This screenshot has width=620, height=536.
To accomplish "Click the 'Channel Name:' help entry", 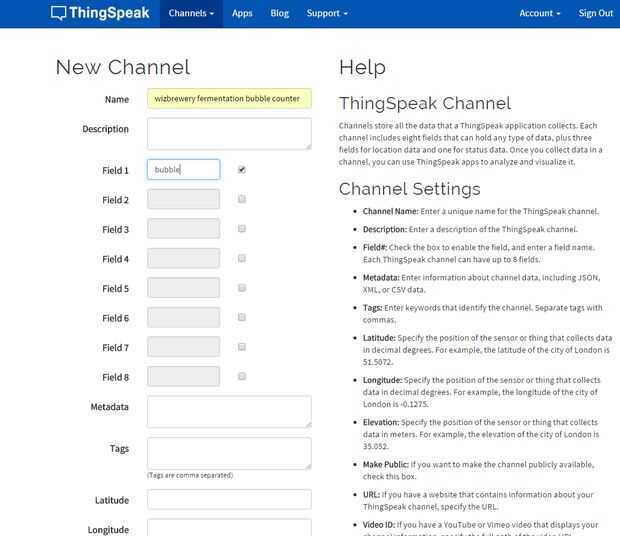I will [480, 211].
